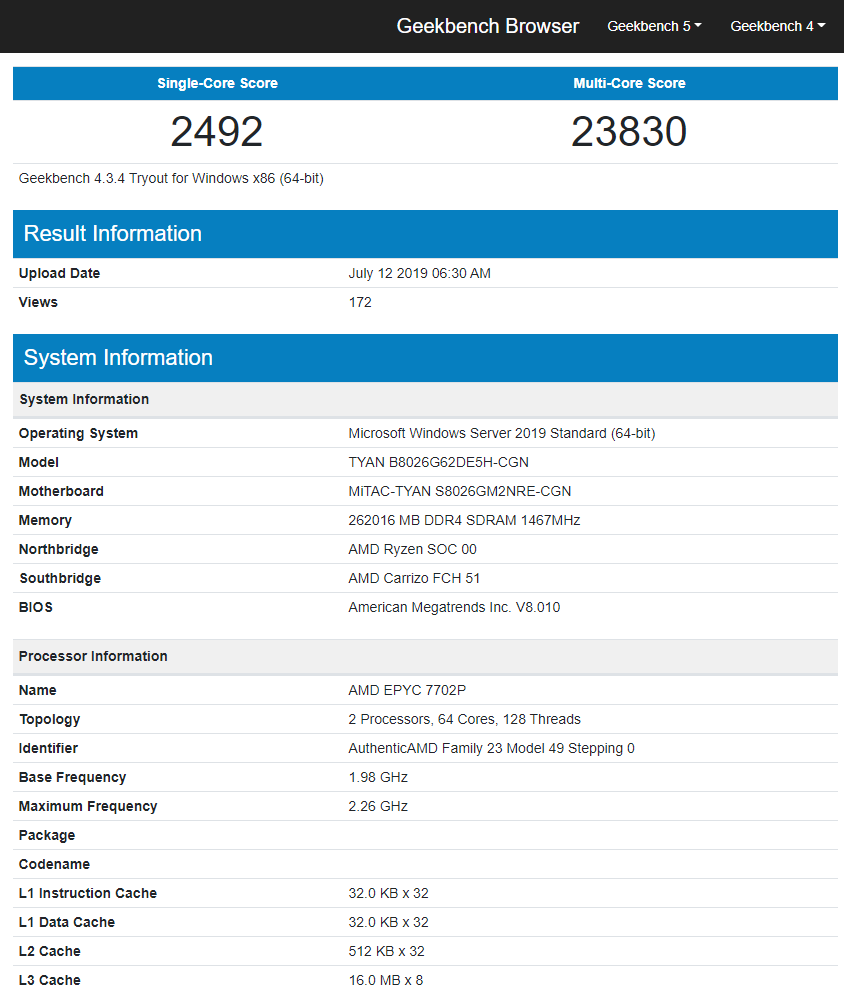Click Microsoft Windows Server 2019 Standard value
Viewport: 844px width, 1003px height.
pos(502,433)
